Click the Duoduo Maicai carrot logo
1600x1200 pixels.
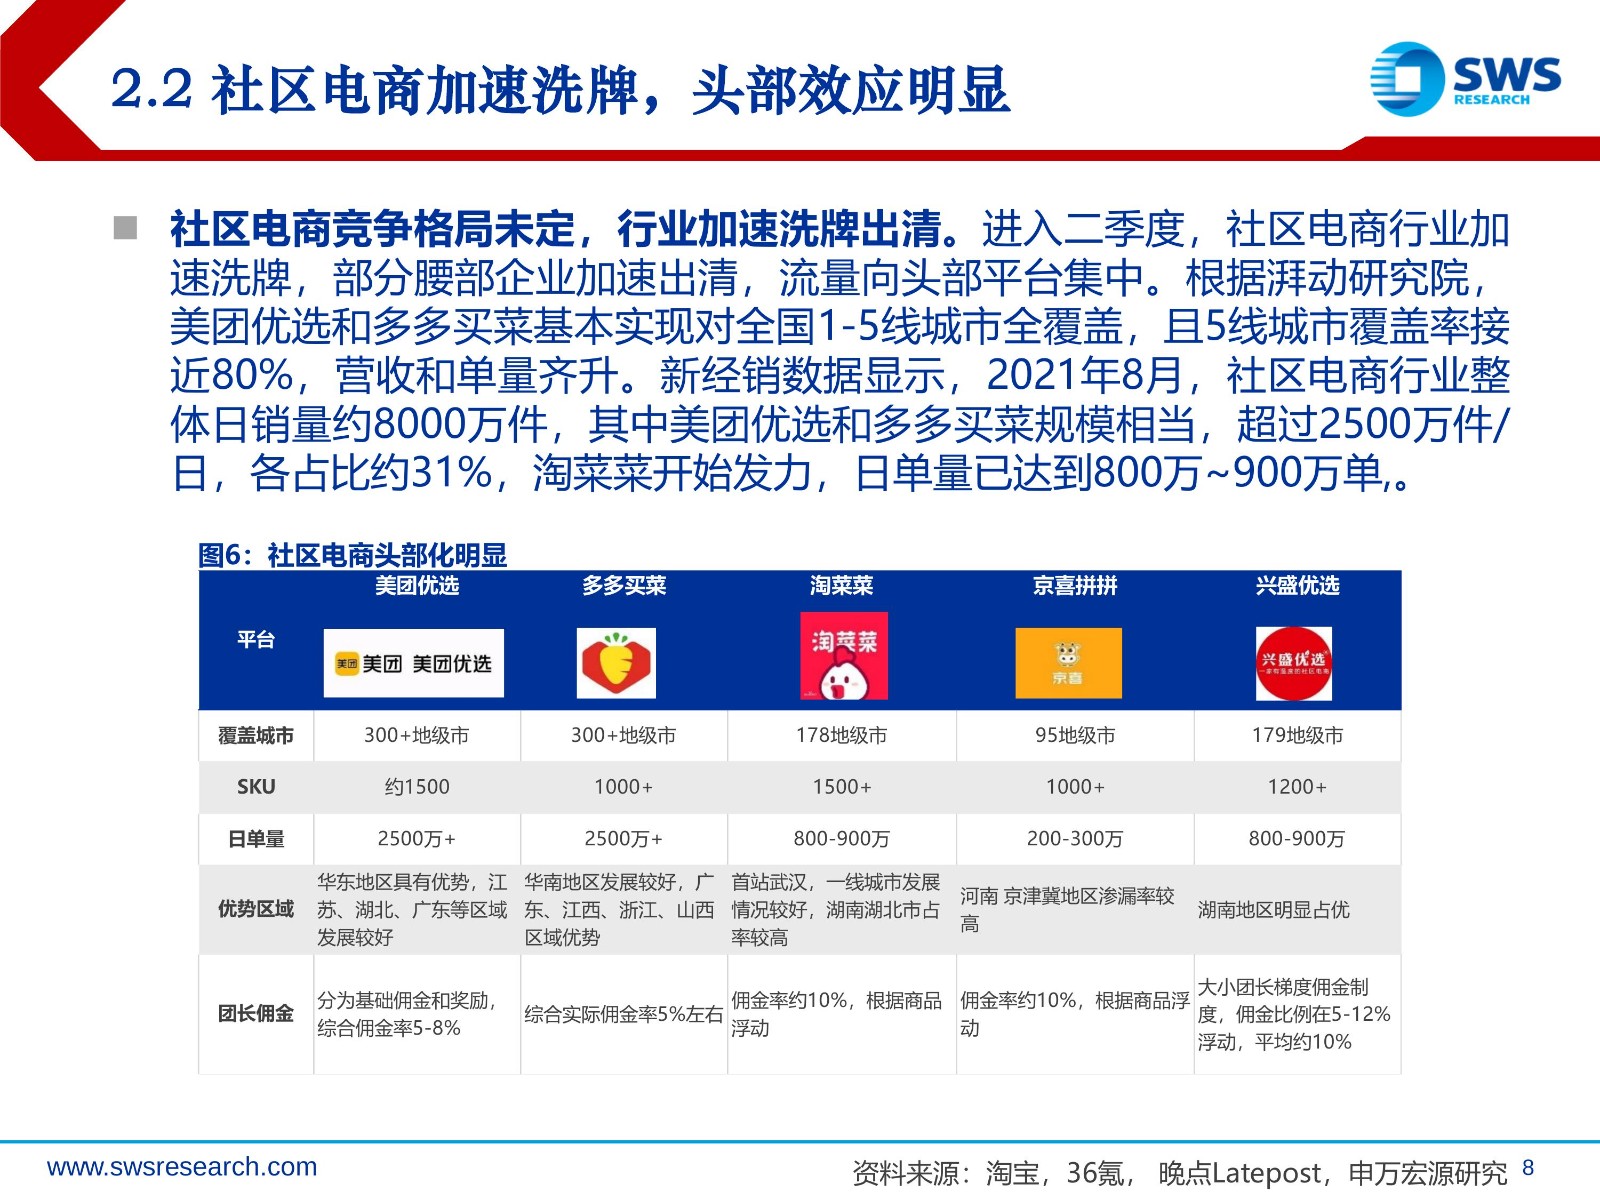coord(616,663)
